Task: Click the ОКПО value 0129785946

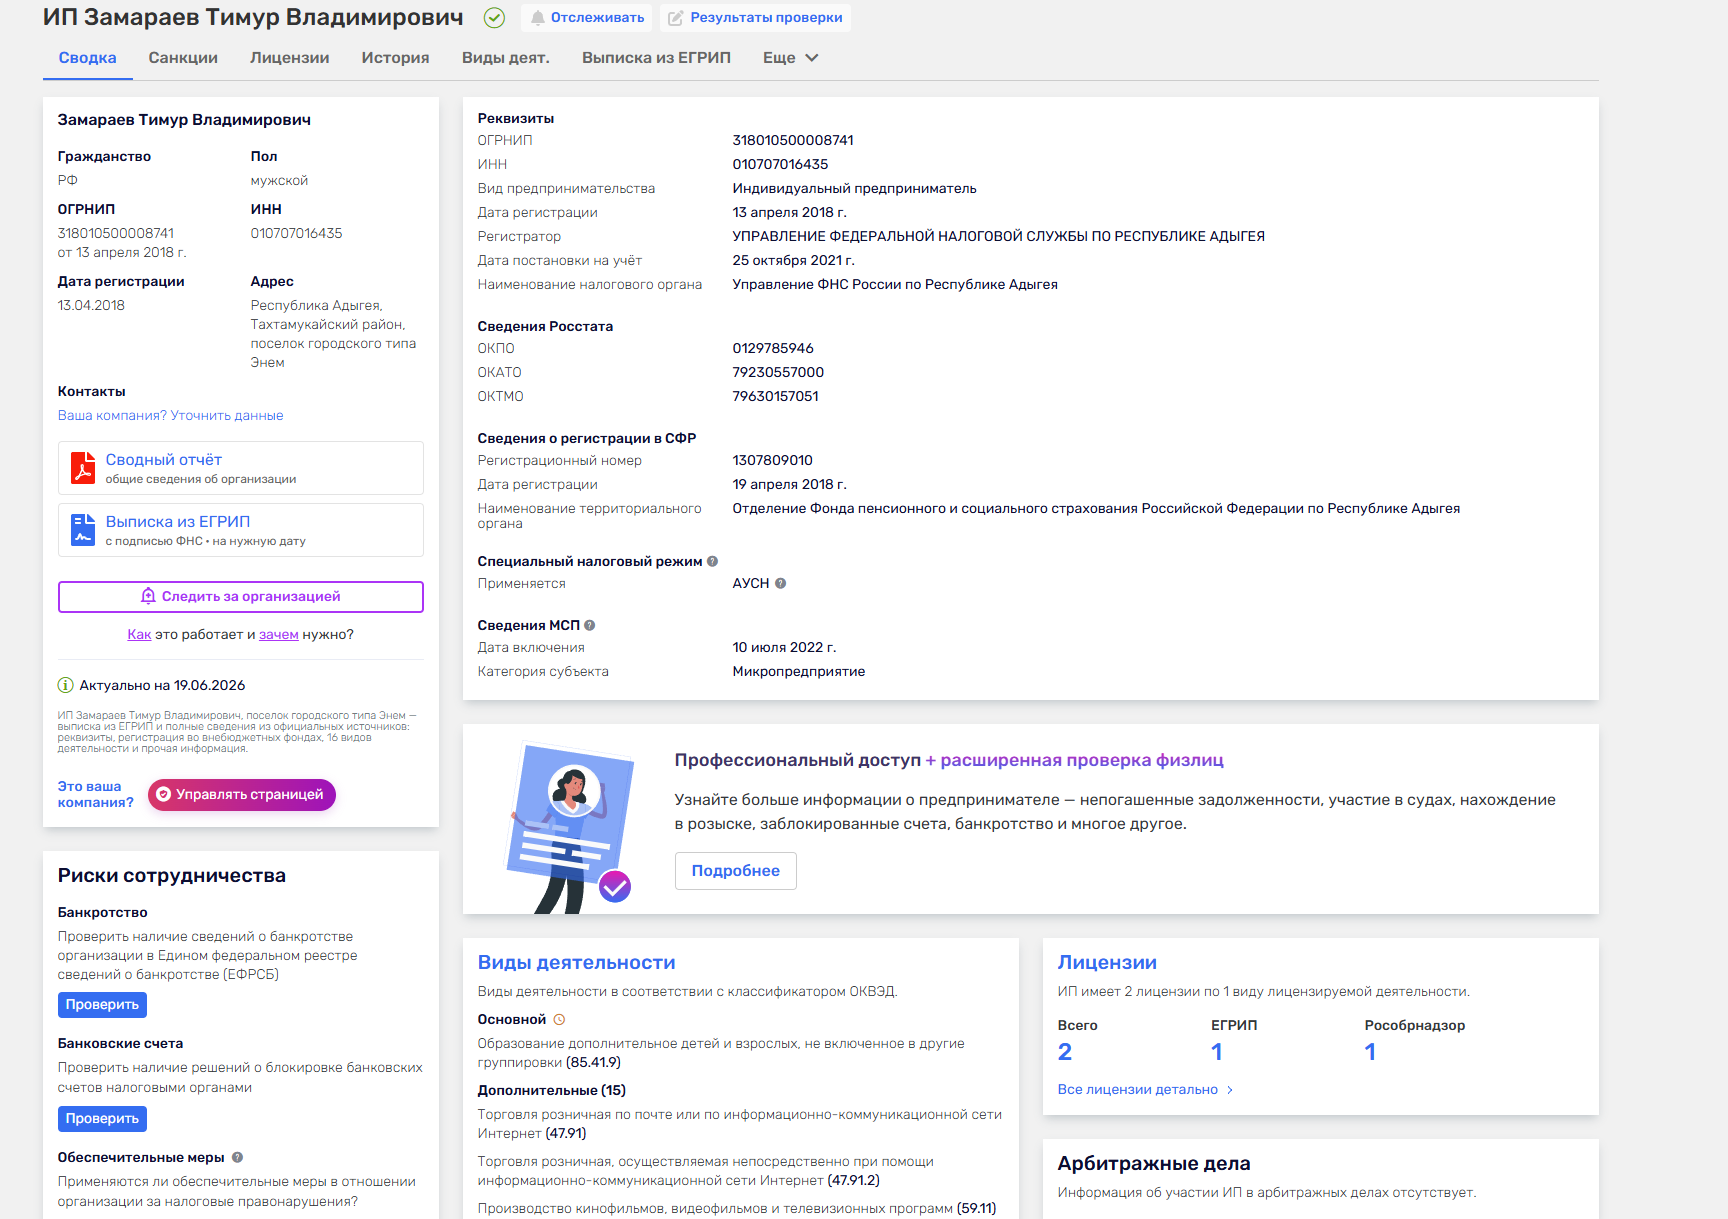Action: [x=773, y=348]
